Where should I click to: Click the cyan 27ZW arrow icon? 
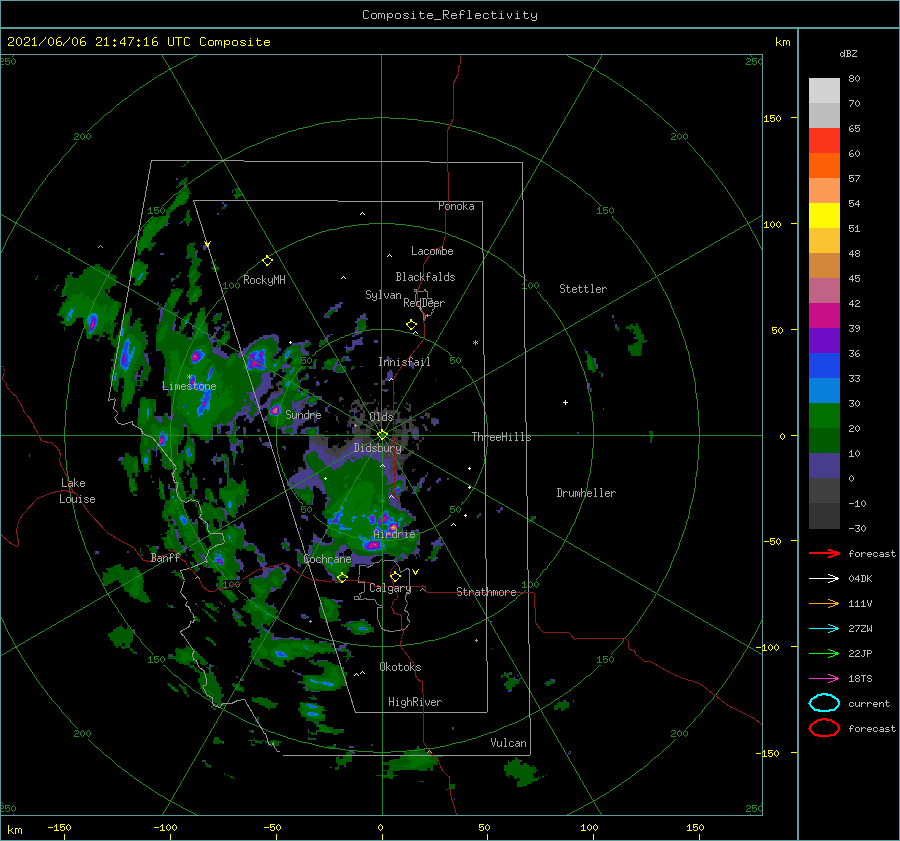(824, 629)
